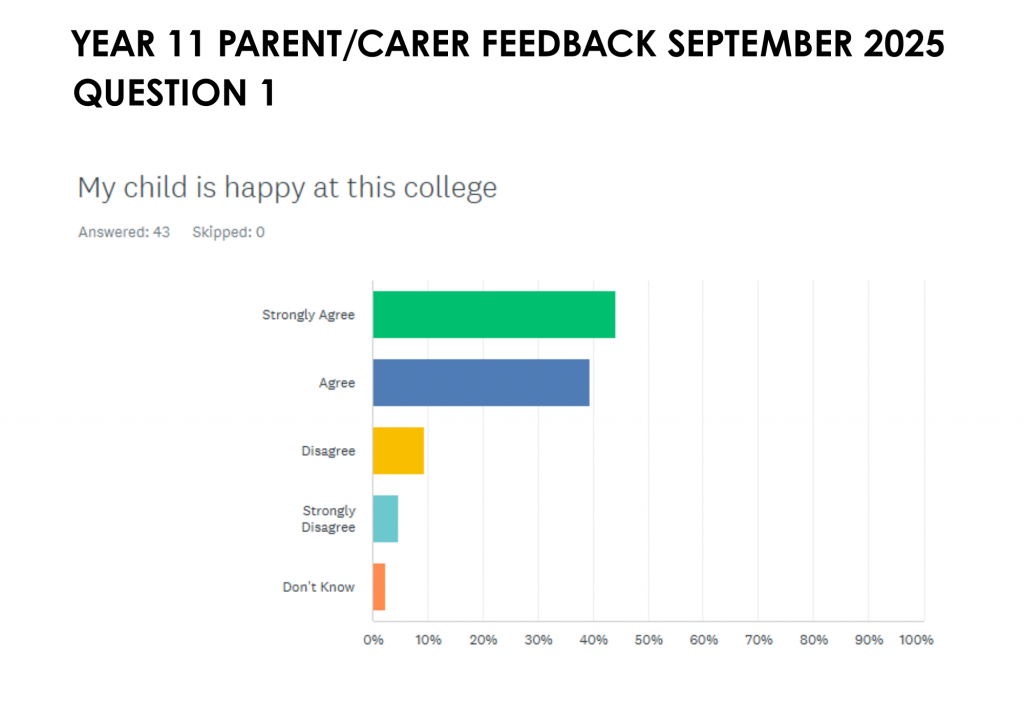
Task: Click the 100% axis tick label
Action: click(916, 640)
